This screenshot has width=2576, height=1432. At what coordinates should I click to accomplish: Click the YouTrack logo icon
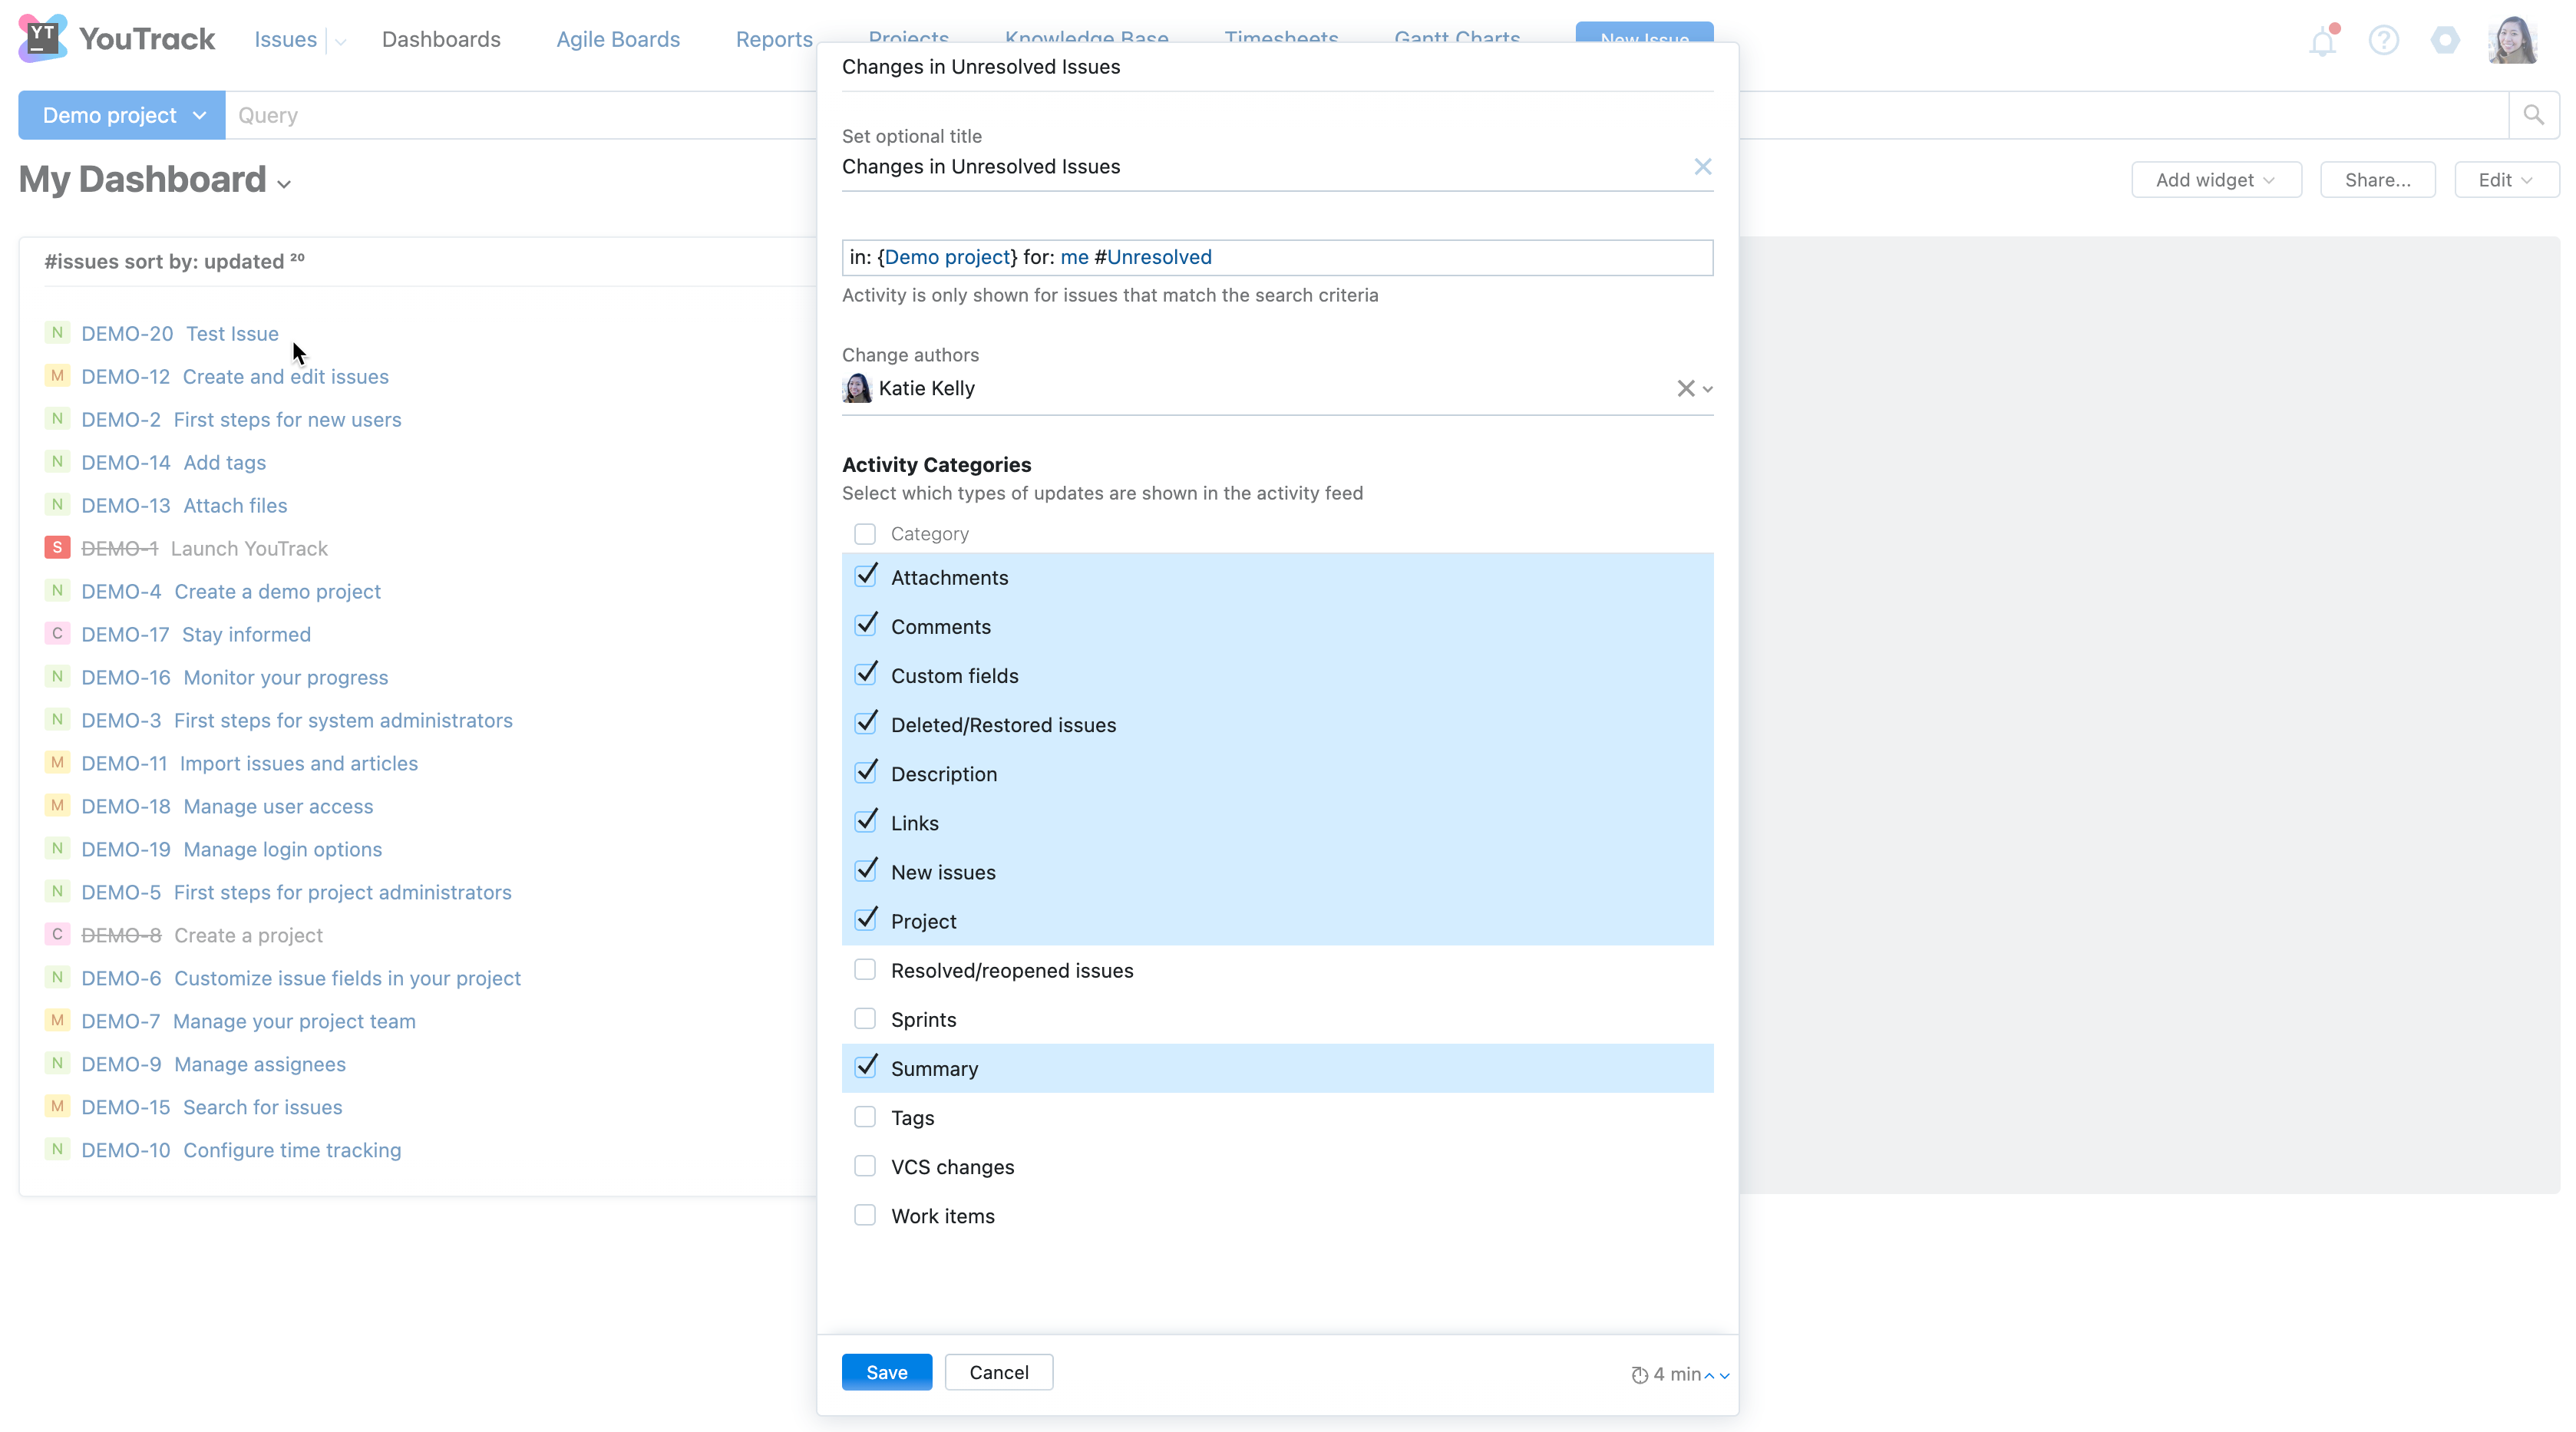tap(42, 38)
